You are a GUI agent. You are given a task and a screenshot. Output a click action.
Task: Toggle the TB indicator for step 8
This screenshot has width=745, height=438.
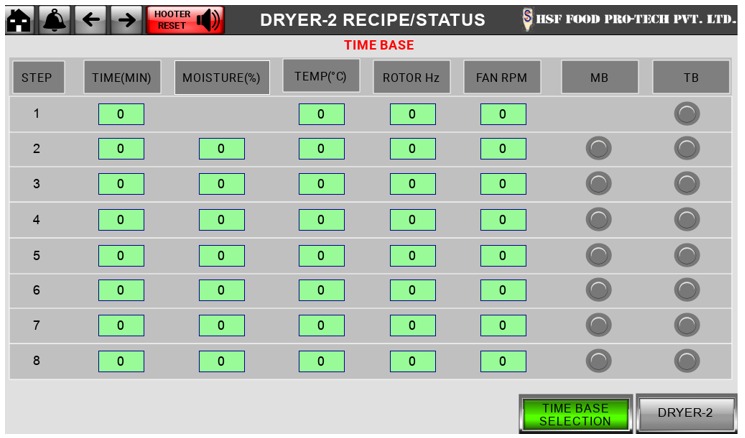point(687,360)
